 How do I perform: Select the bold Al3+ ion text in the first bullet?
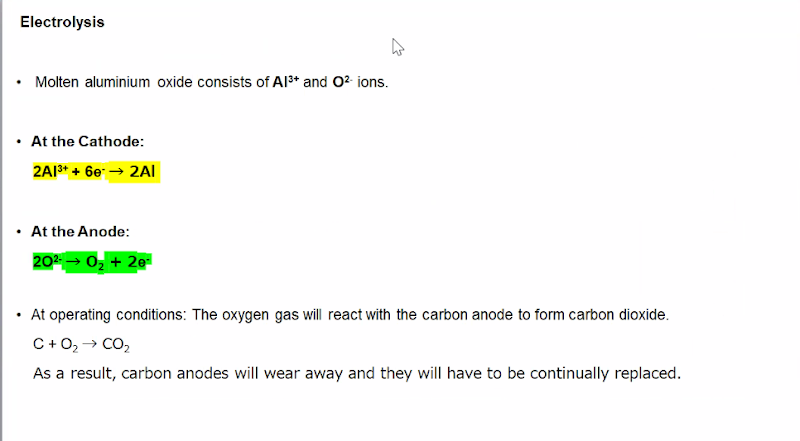285,82
